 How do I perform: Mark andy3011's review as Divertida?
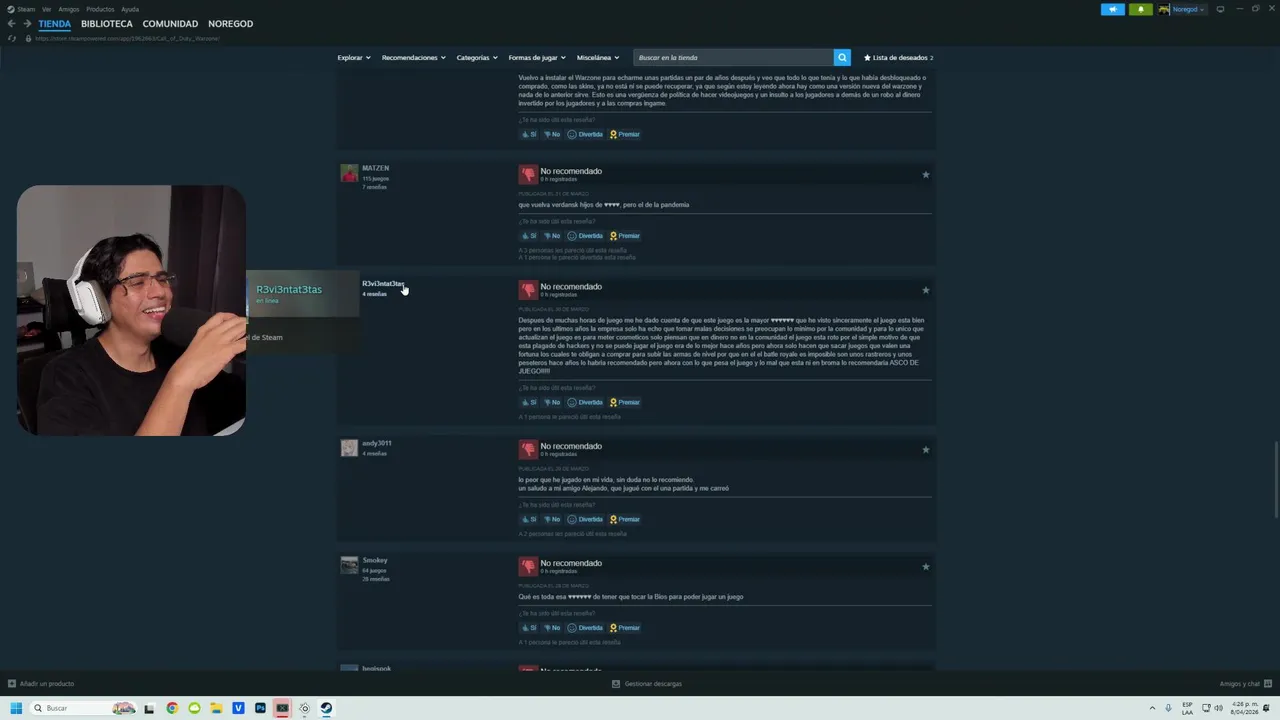[585, 519]
